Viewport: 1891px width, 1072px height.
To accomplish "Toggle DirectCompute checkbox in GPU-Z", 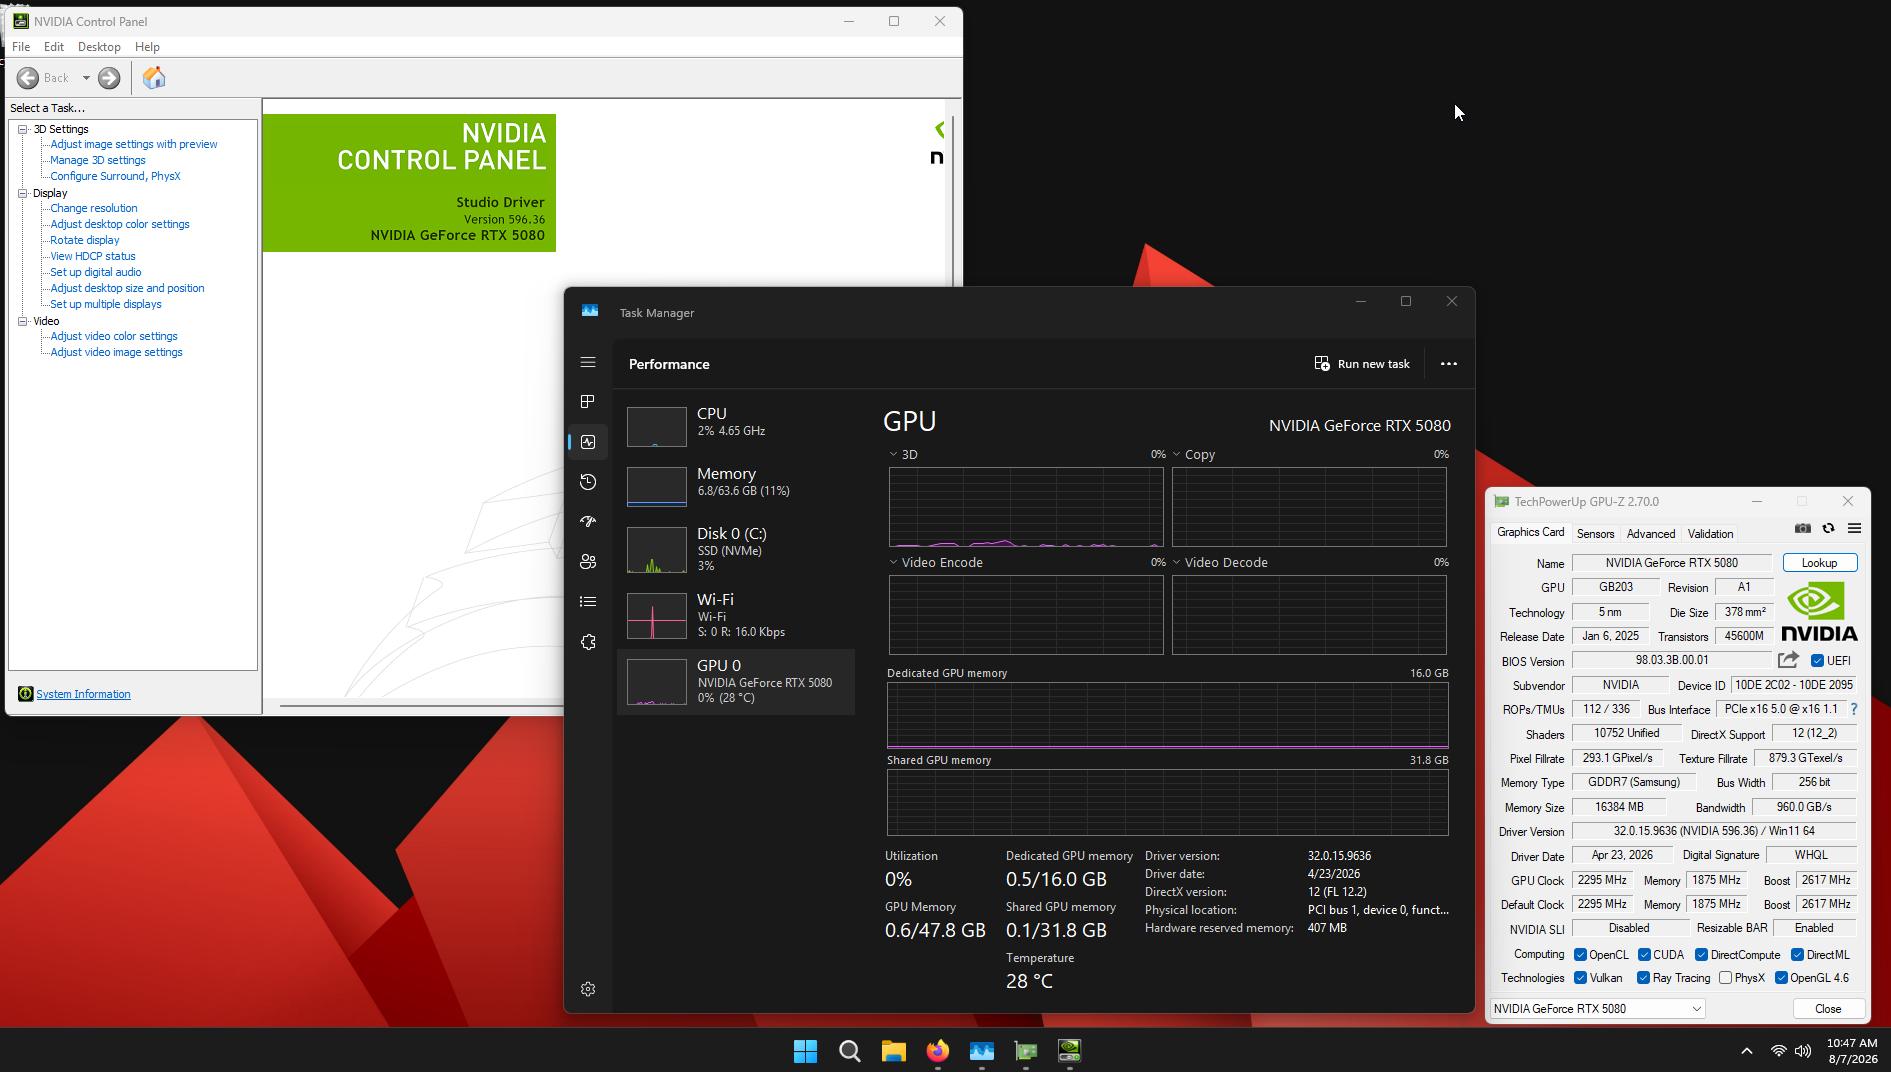I will click(1701, 955).
